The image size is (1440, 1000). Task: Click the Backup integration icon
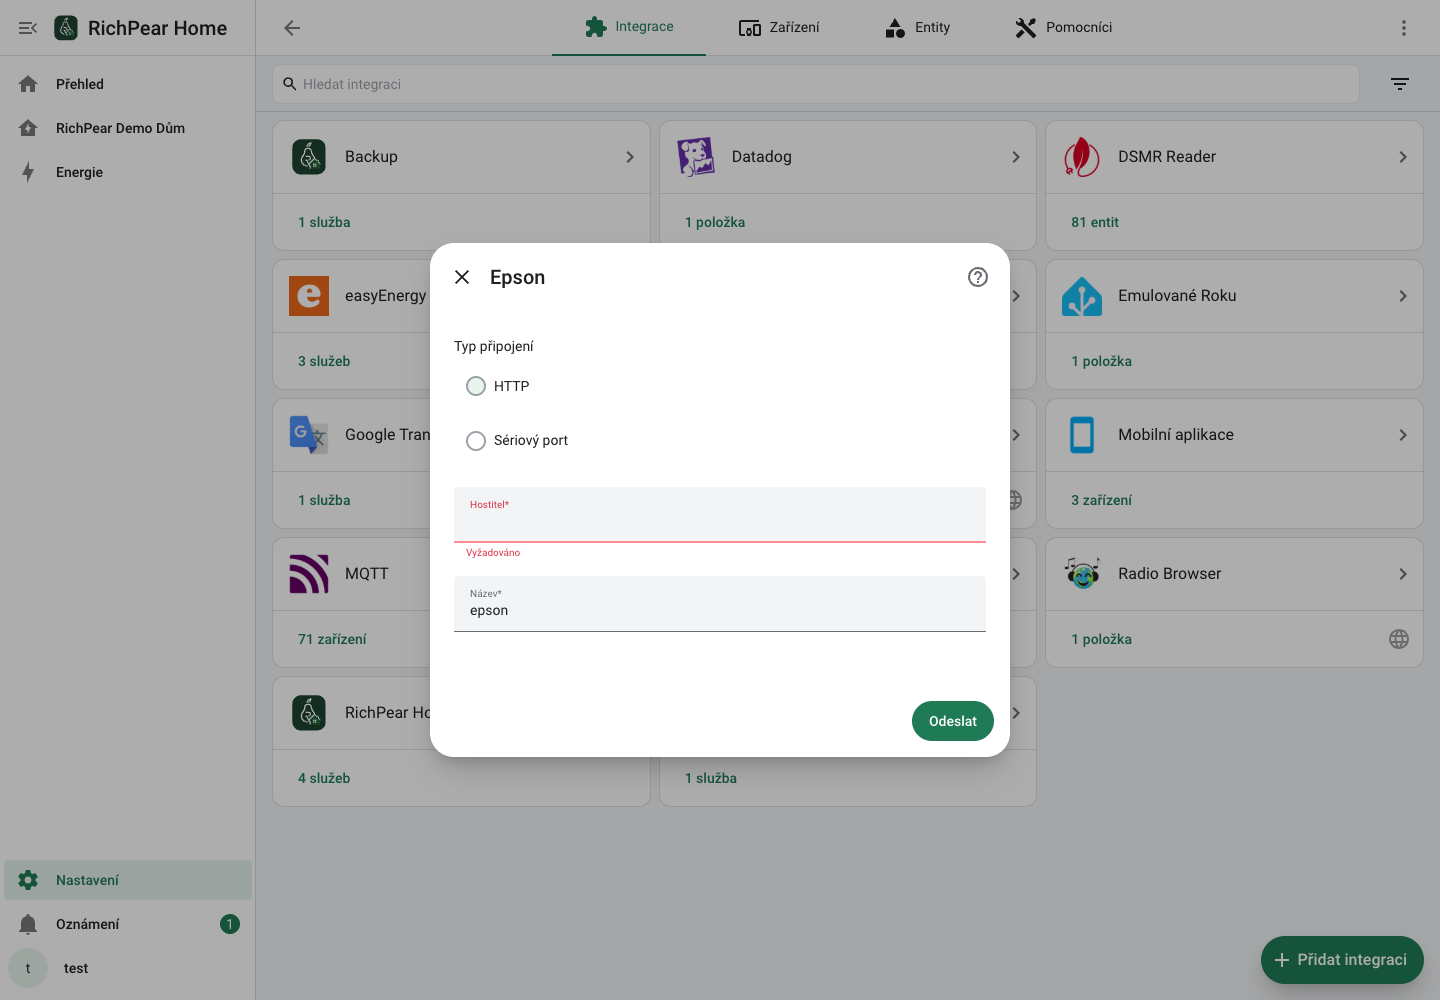309,157
